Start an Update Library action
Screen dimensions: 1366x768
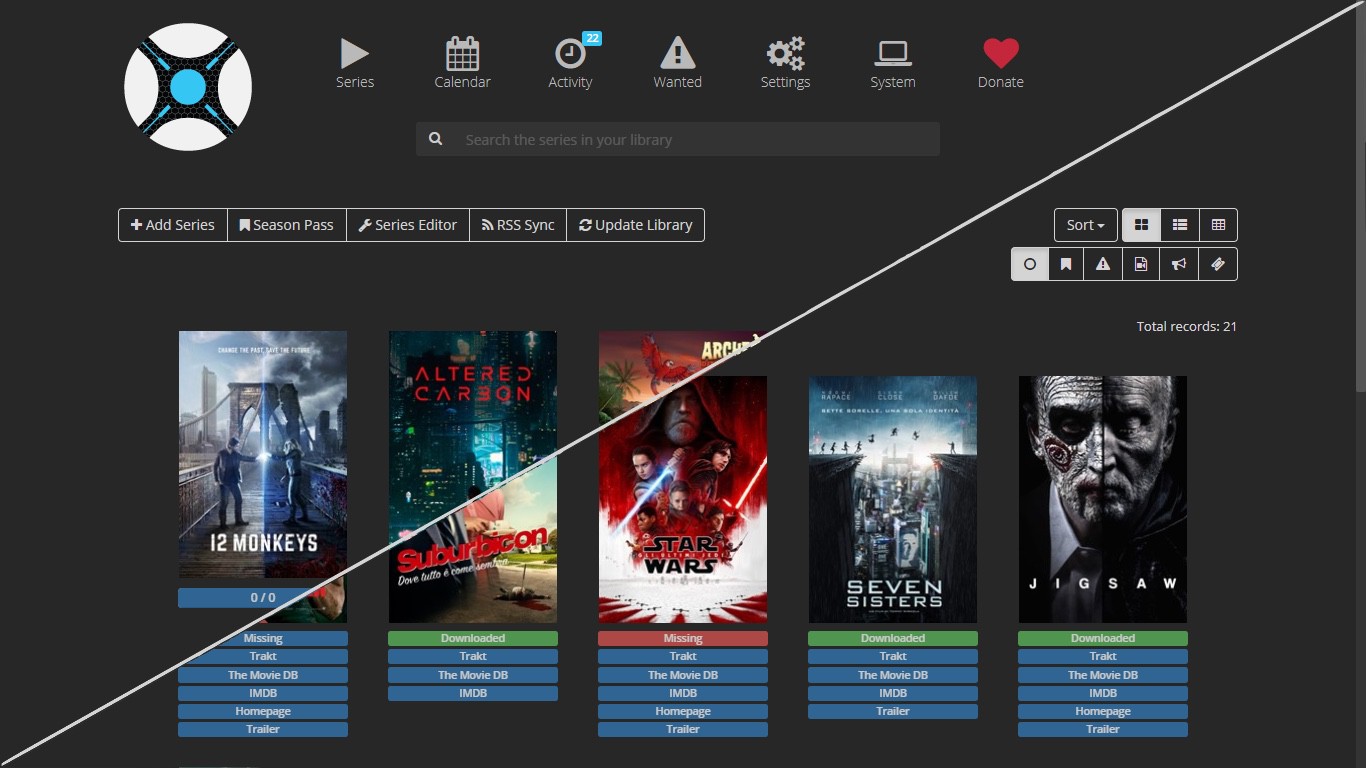(636, 224)
